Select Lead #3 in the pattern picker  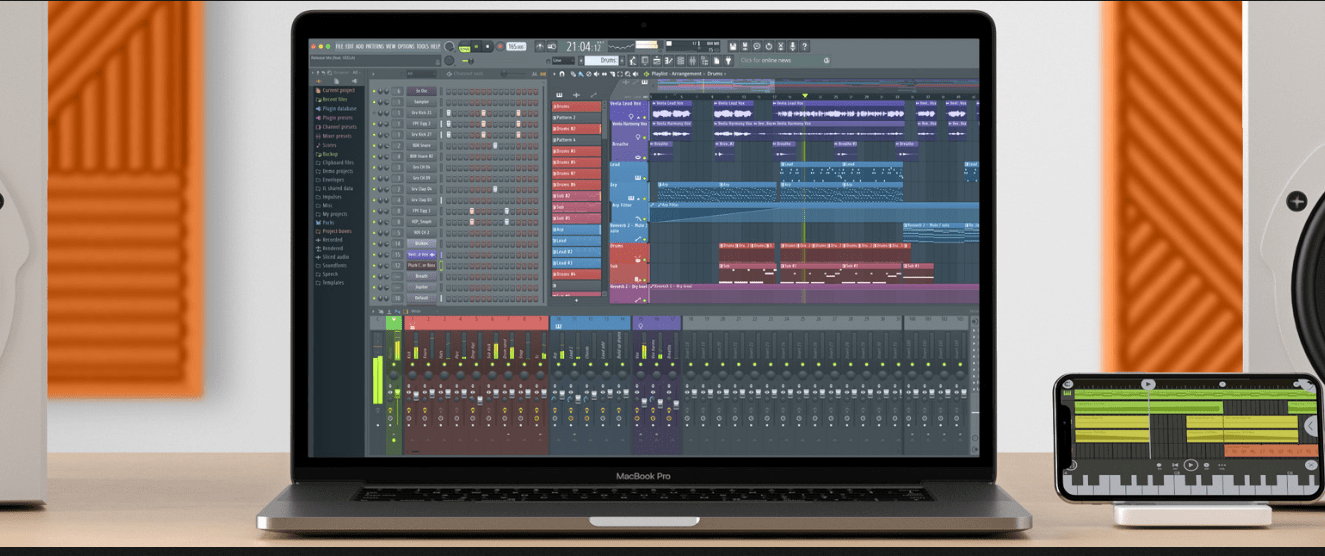576,263
